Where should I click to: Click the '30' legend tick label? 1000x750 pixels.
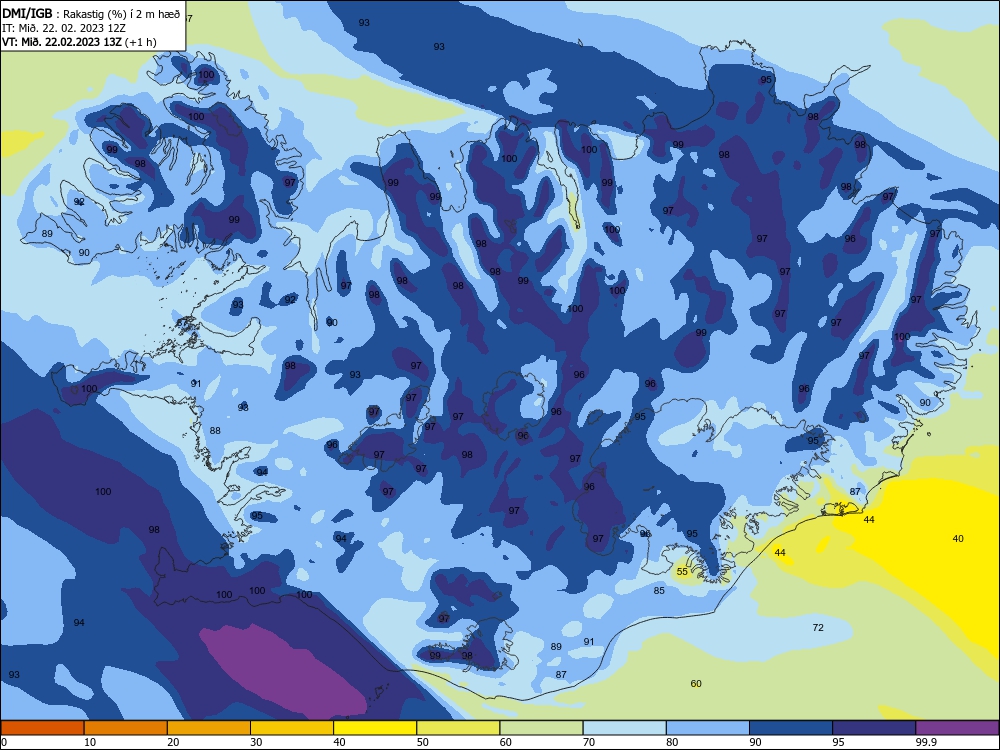click(x=256, y=742)
